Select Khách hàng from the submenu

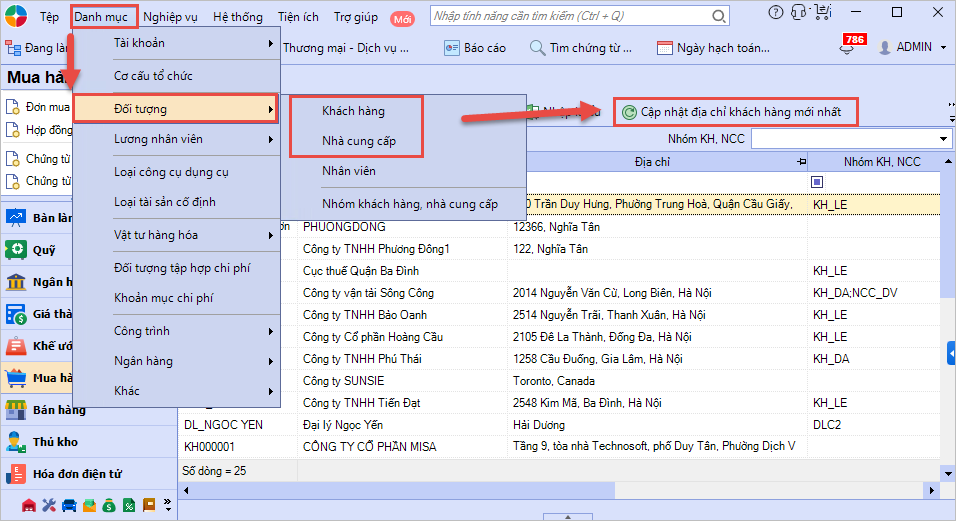point(353,110)
